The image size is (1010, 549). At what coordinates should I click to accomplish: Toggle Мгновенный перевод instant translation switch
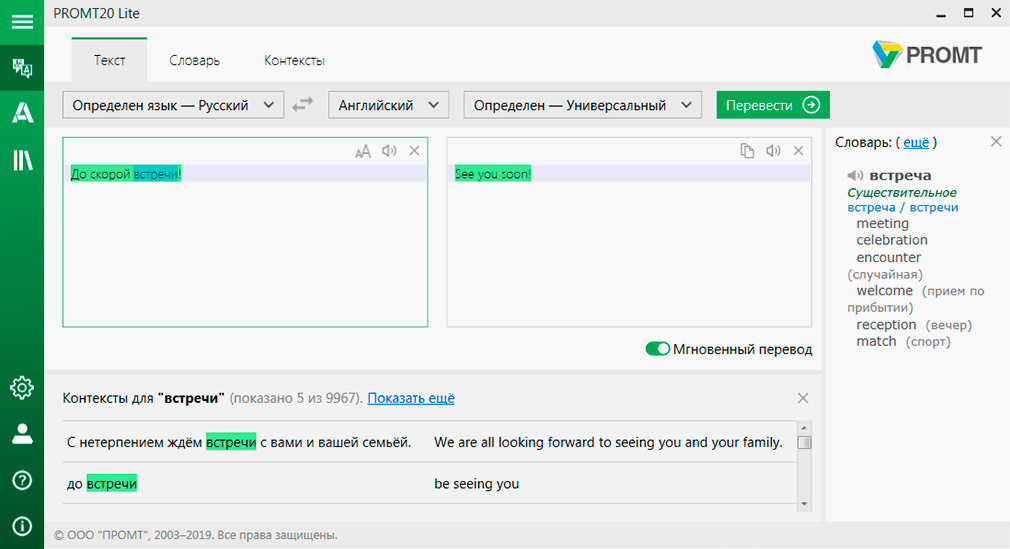(658, 349)
